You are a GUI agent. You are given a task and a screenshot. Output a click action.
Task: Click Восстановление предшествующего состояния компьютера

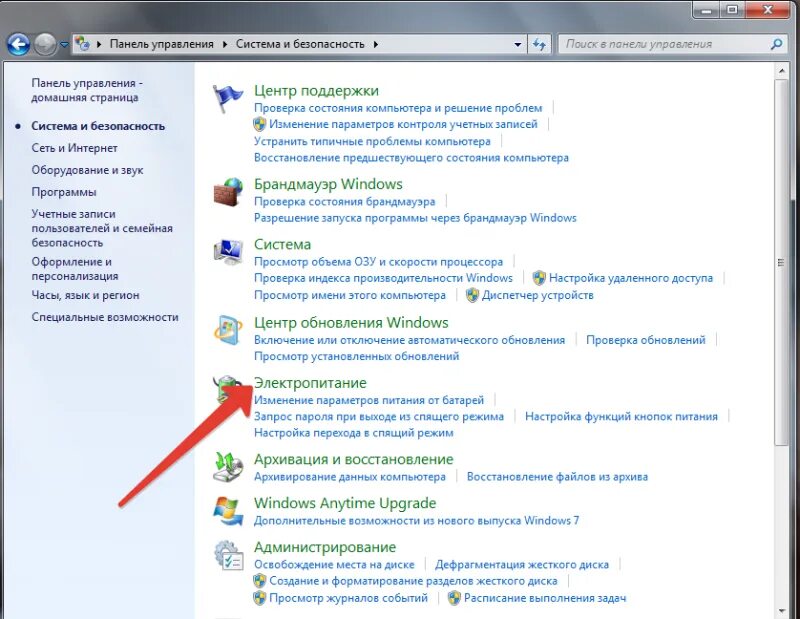pyautogui.click(x=411, y=158)
